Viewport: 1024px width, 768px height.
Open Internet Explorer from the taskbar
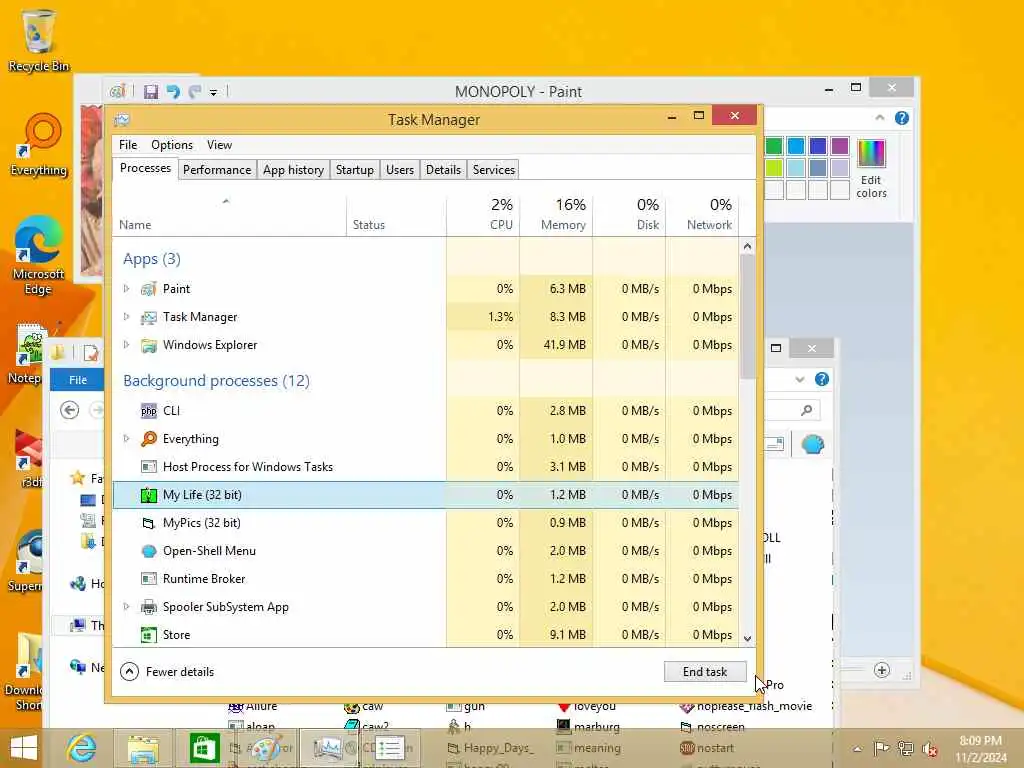pos(82,748)
